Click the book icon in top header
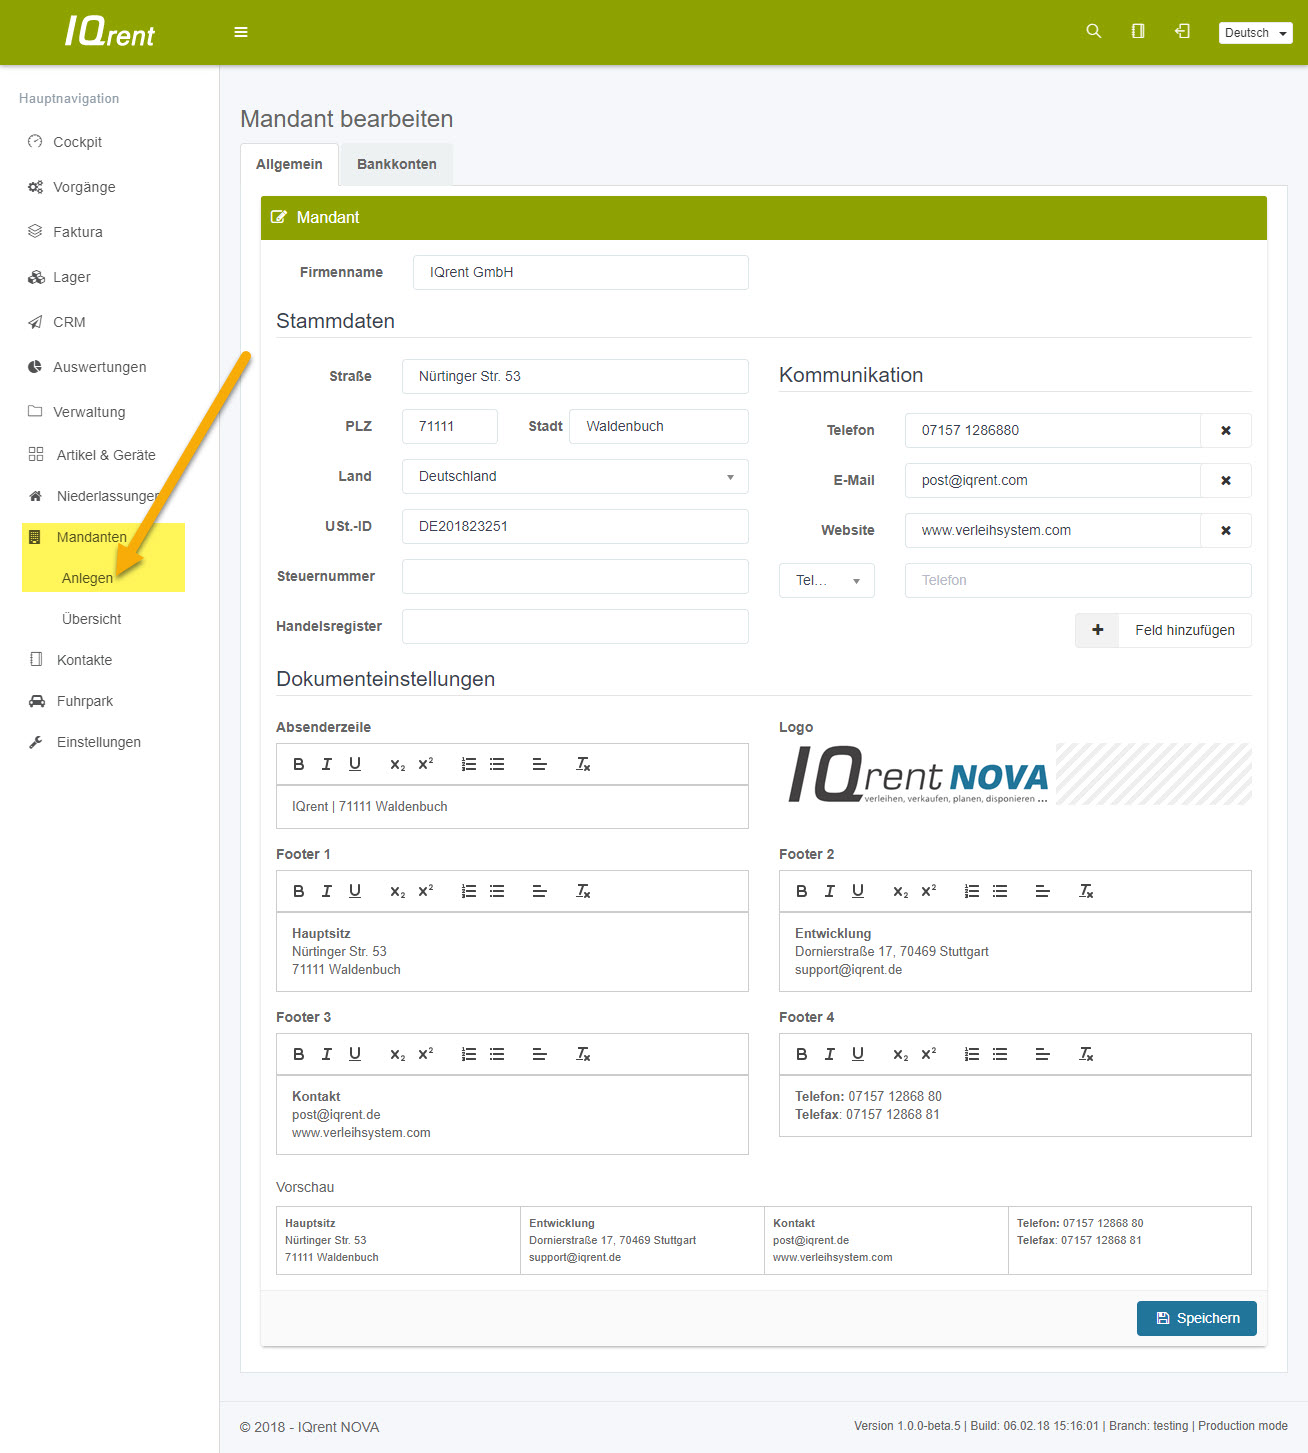This screenshot has height=1453, width=1308. coord(1138,31)
